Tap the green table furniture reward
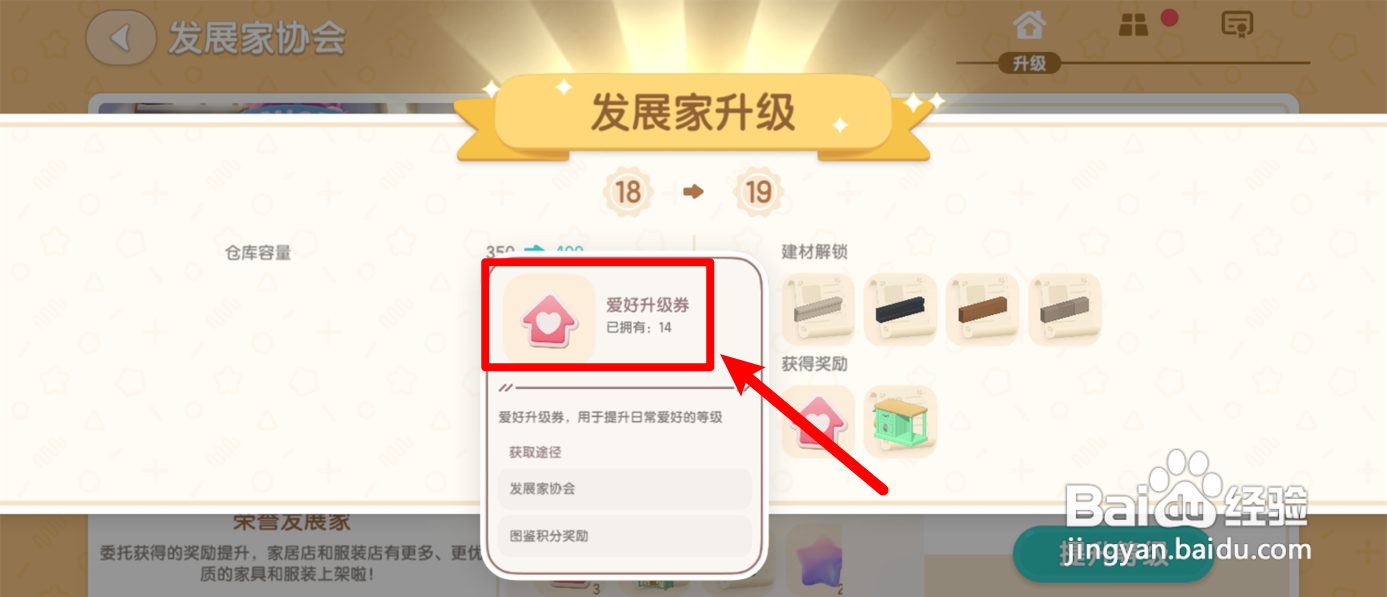Viewport: 1387px width, 597px height. 900,422
